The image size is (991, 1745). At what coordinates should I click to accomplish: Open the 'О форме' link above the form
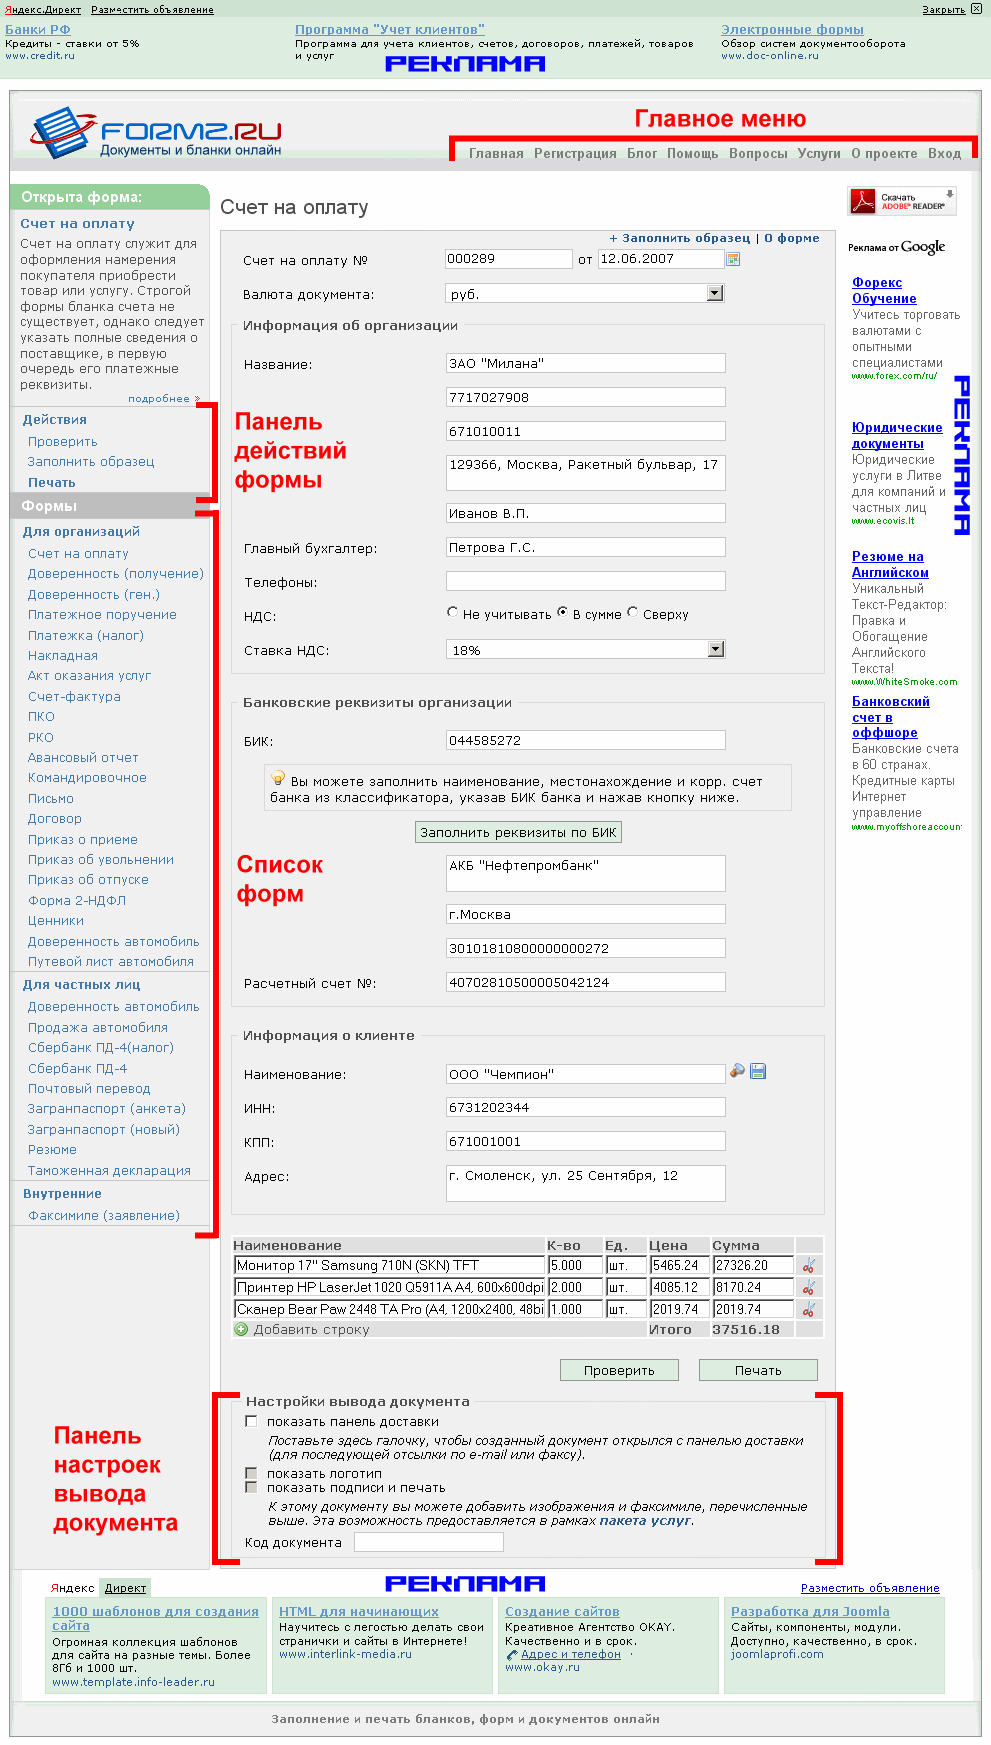(792, 238)
